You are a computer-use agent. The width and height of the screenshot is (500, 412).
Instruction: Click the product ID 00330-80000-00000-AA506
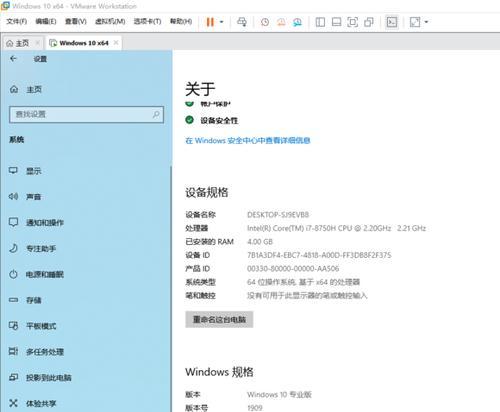[293, 268]
